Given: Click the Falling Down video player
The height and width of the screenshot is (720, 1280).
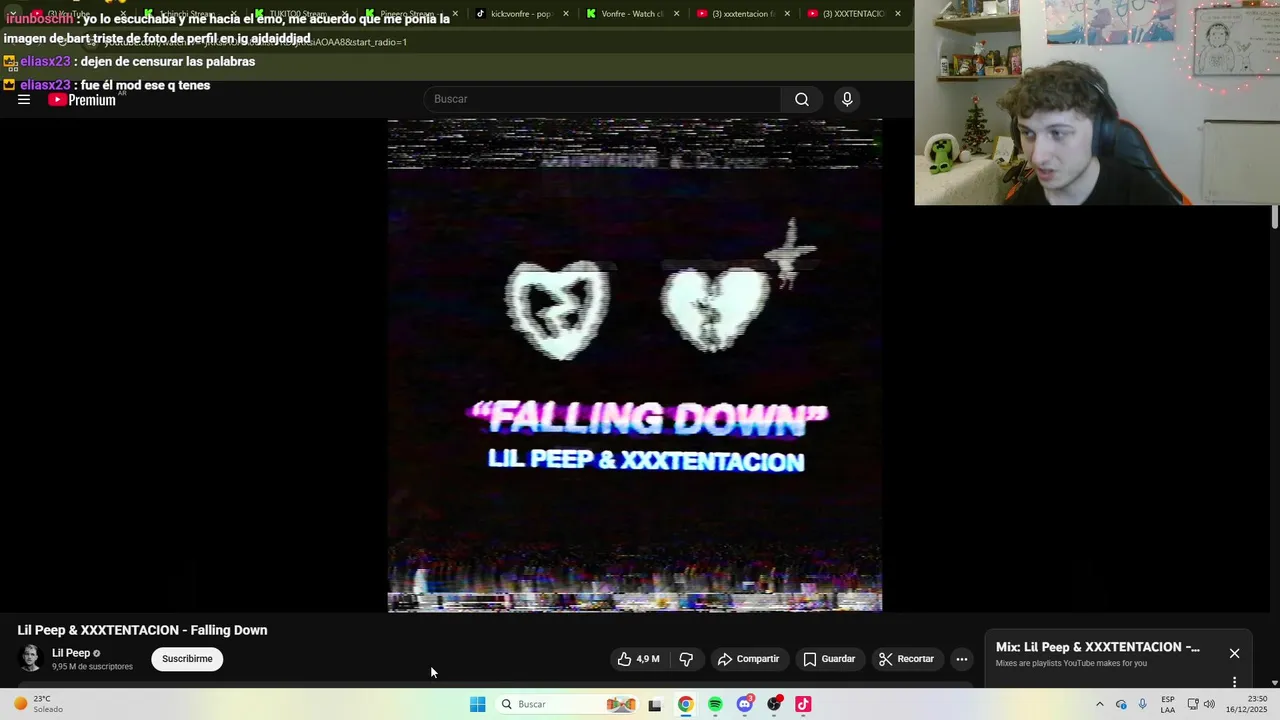Looking at the screenshot, I should coord(635,365).
